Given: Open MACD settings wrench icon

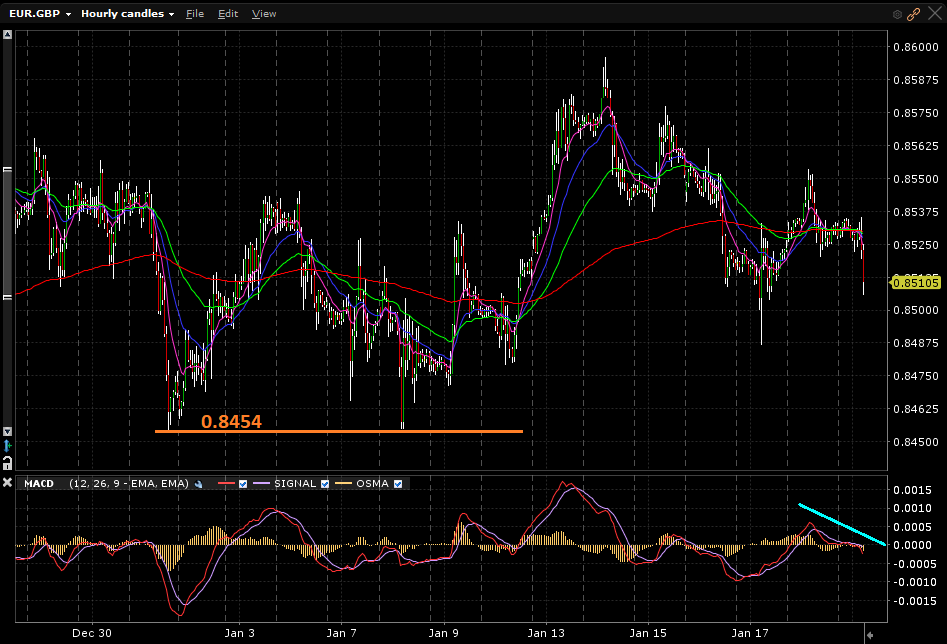Looking at the screenshot, I should [198, 484].
